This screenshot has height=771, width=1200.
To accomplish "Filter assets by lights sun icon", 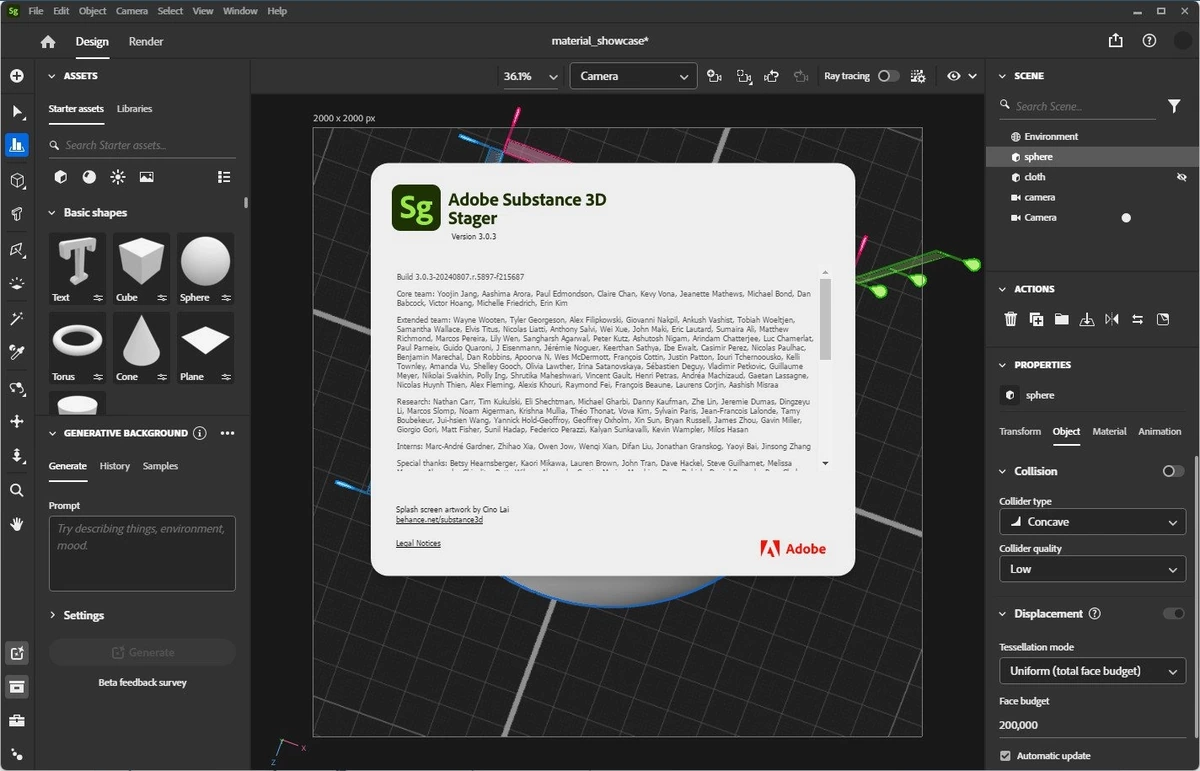I will coord(118,177).
